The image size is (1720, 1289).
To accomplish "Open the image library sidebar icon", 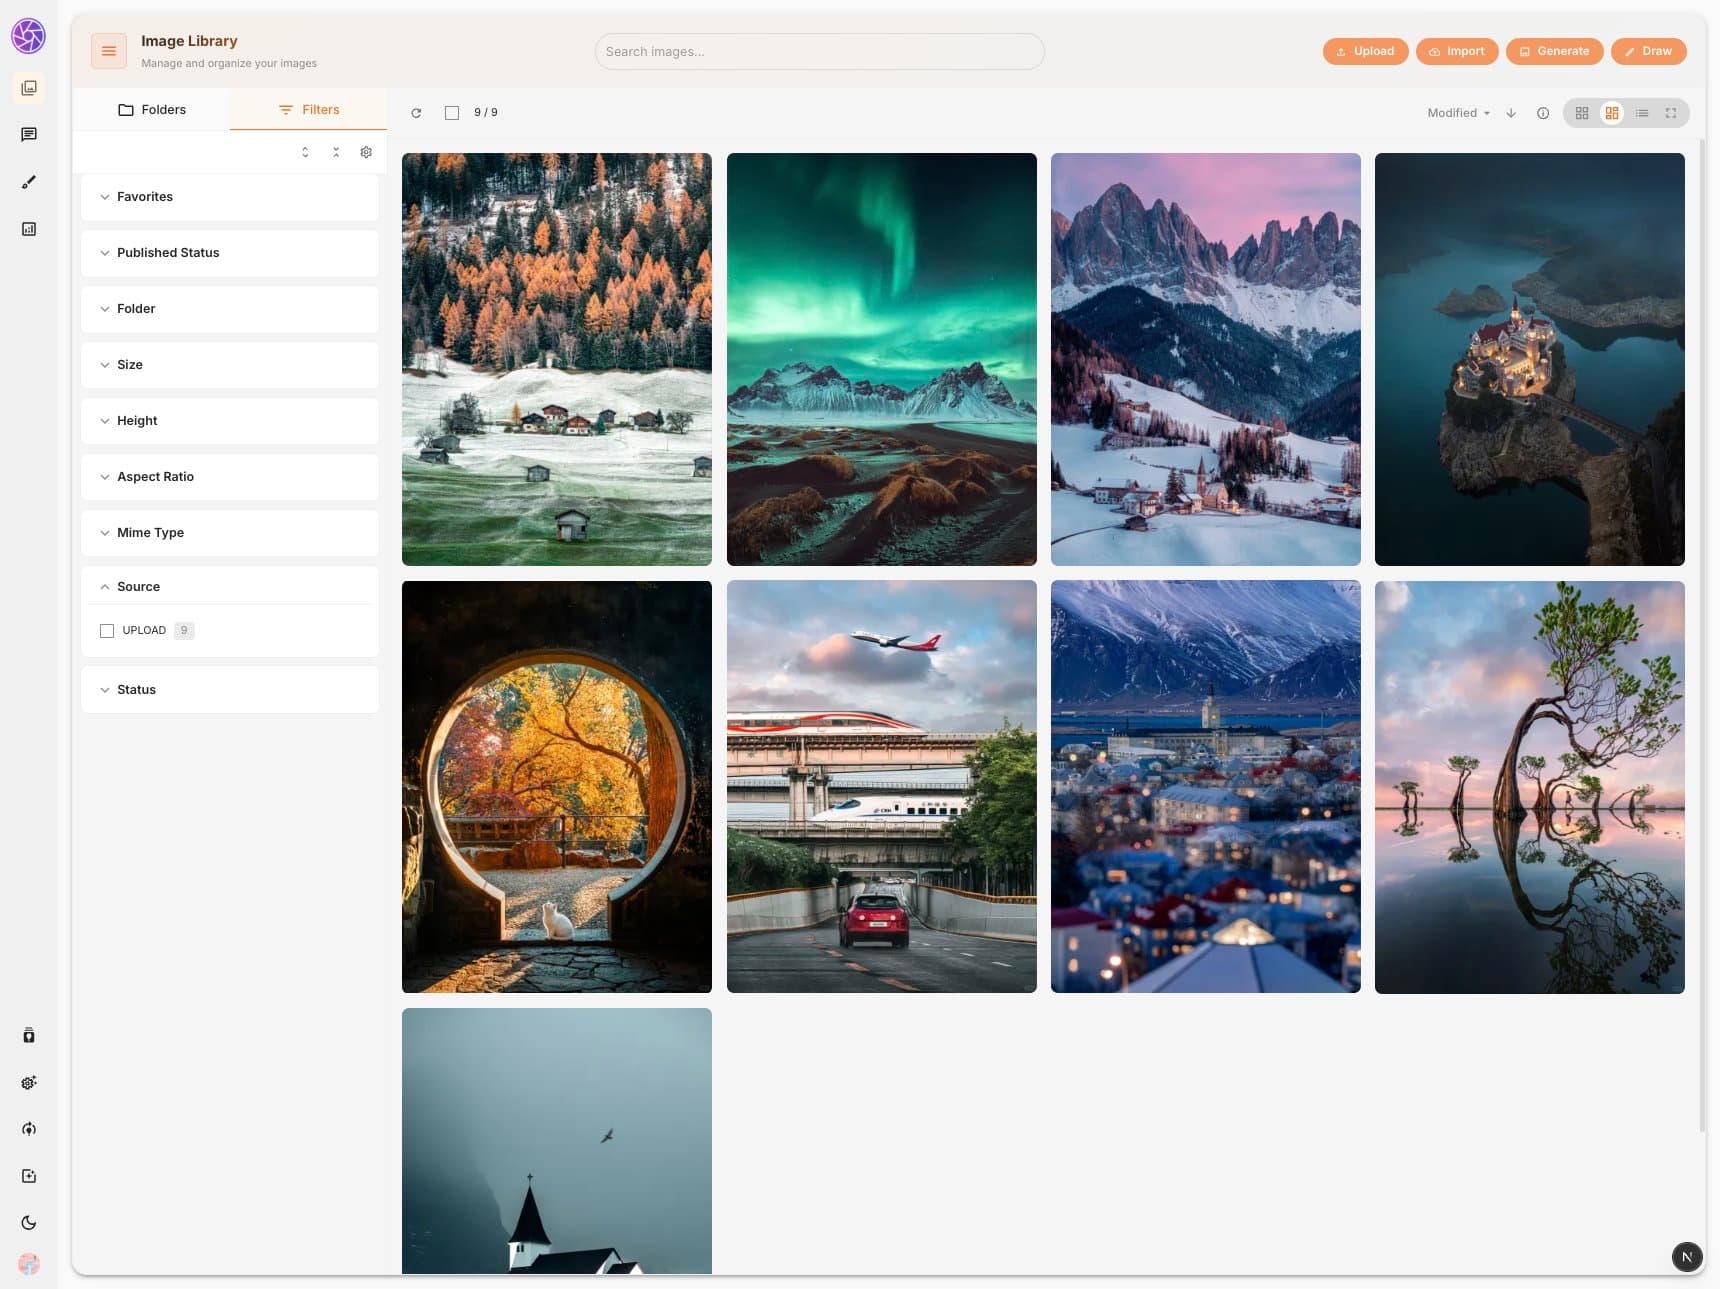I will point(29,88).
